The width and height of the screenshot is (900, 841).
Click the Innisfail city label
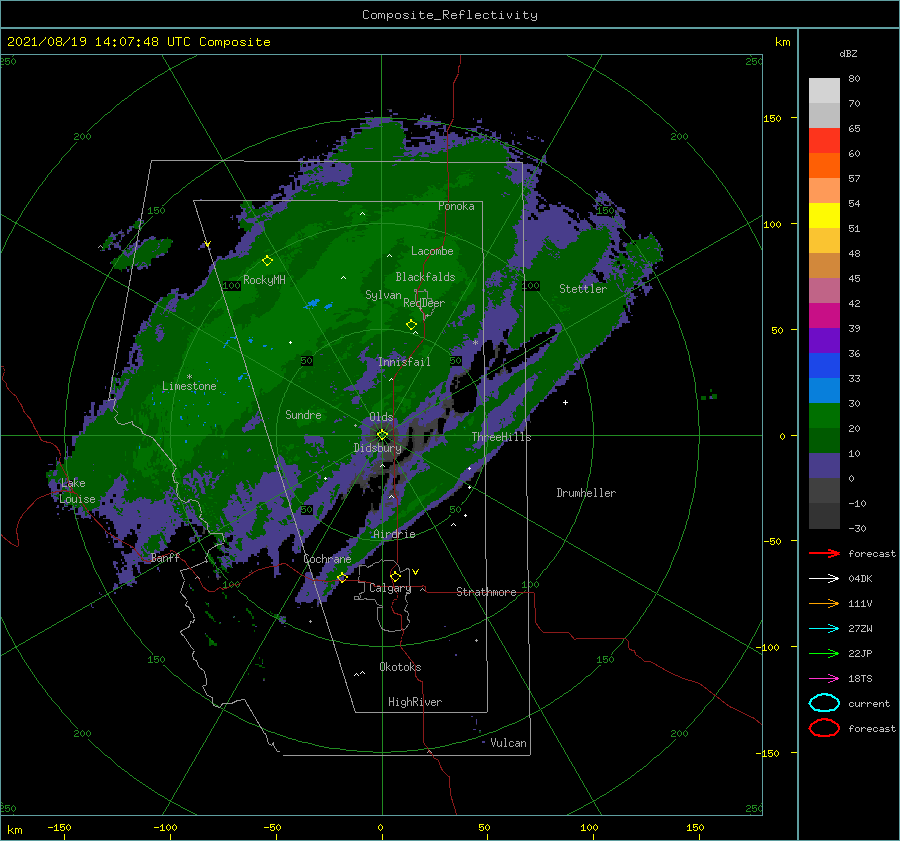click(x=404, y=362)
